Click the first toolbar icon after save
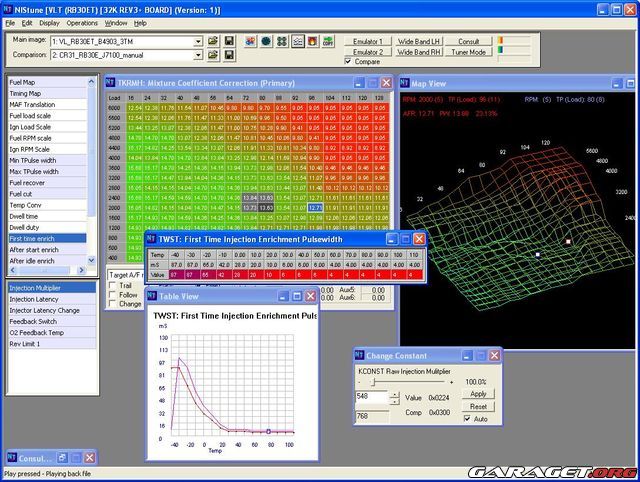This screenshot has height=482, width=640. click(248, 41)
